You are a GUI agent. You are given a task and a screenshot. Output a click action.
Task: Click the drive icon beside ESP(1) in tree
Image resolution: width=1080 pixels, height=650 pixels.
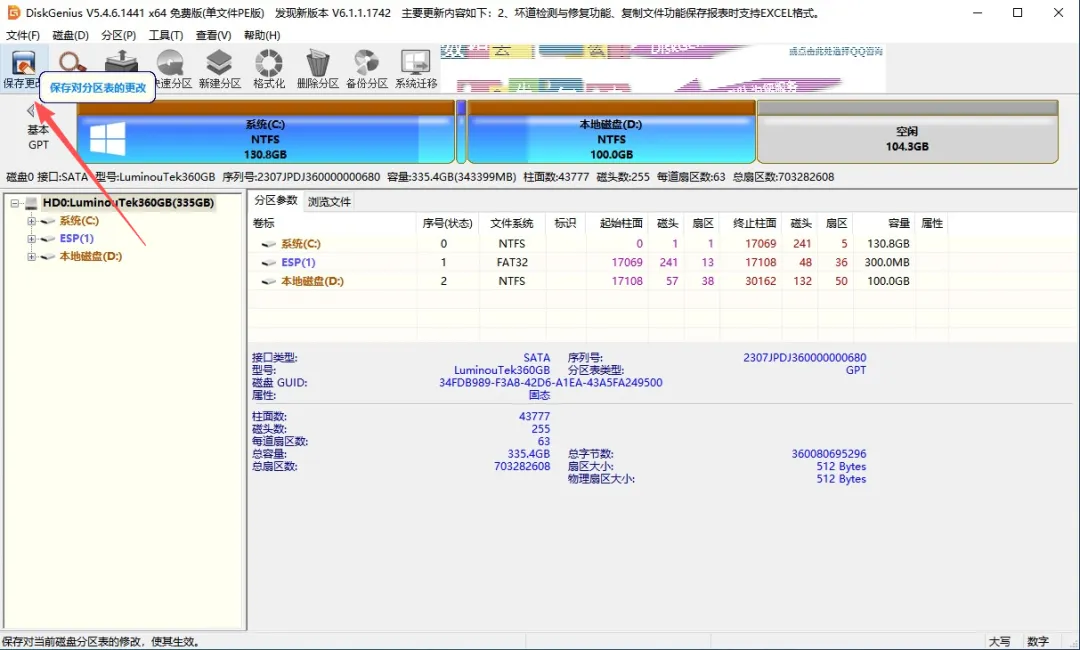click(48, 239)
